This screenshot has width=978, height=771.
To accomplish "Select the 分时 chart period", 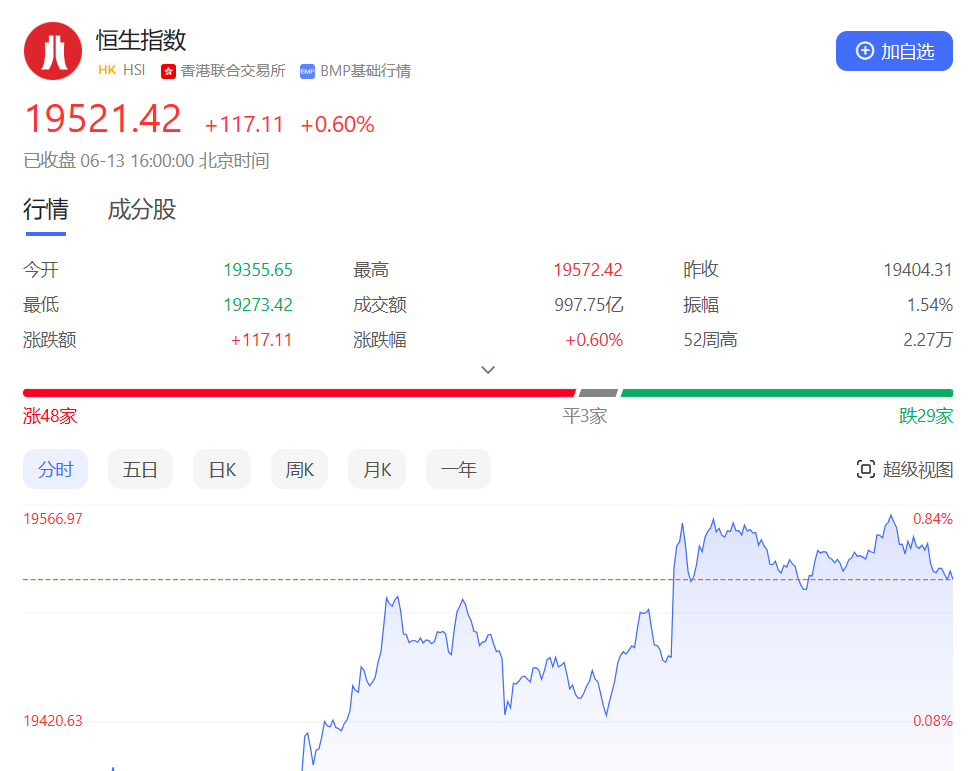I will (x=55, y=469).
